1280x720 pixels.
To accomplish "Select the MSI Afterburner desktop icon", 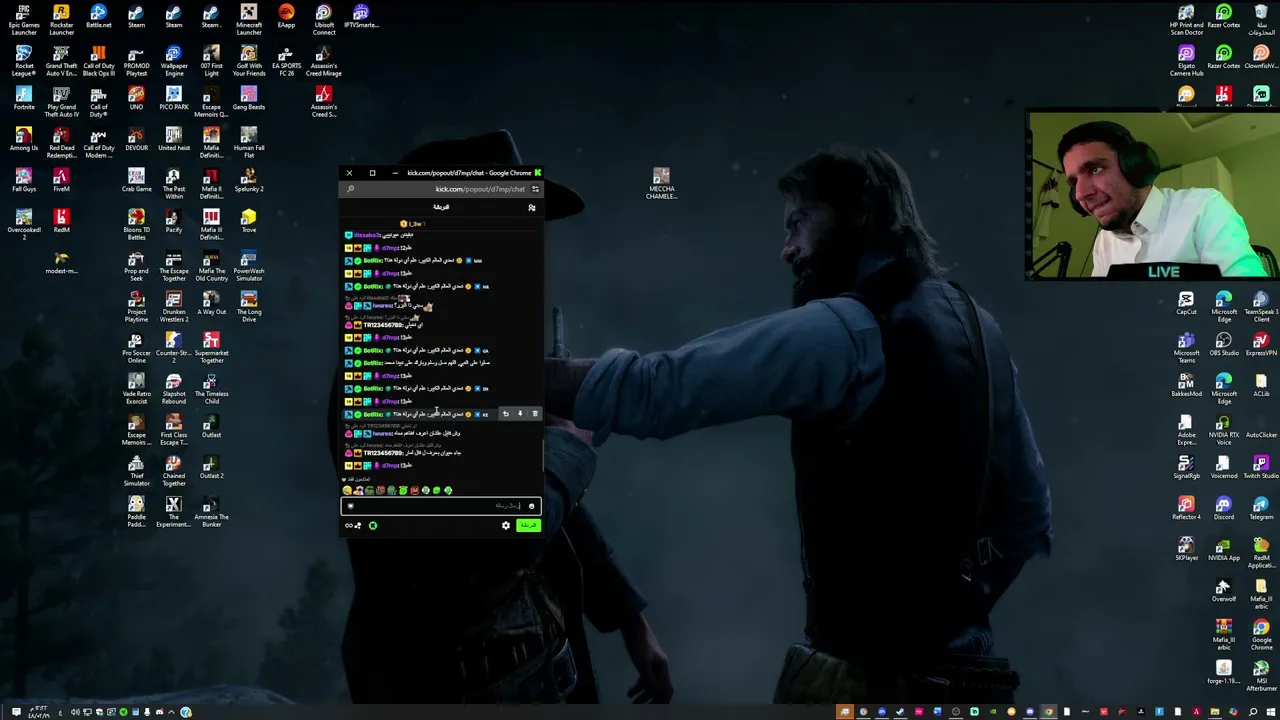I will click(x=1261, y=676).
